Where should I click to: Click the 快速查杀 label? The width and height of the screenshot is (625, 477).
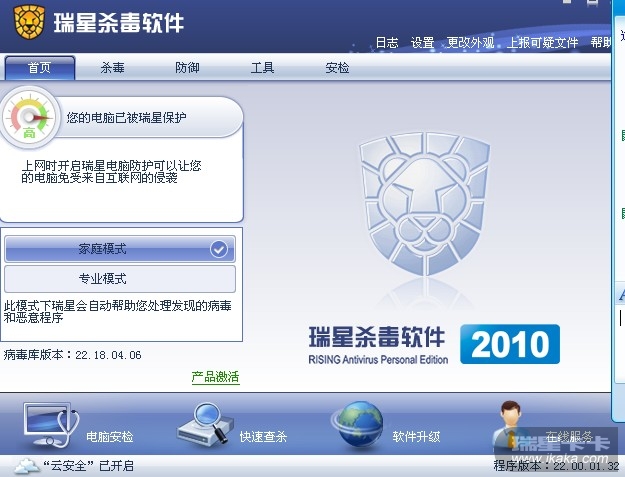(x=263, y=437)
